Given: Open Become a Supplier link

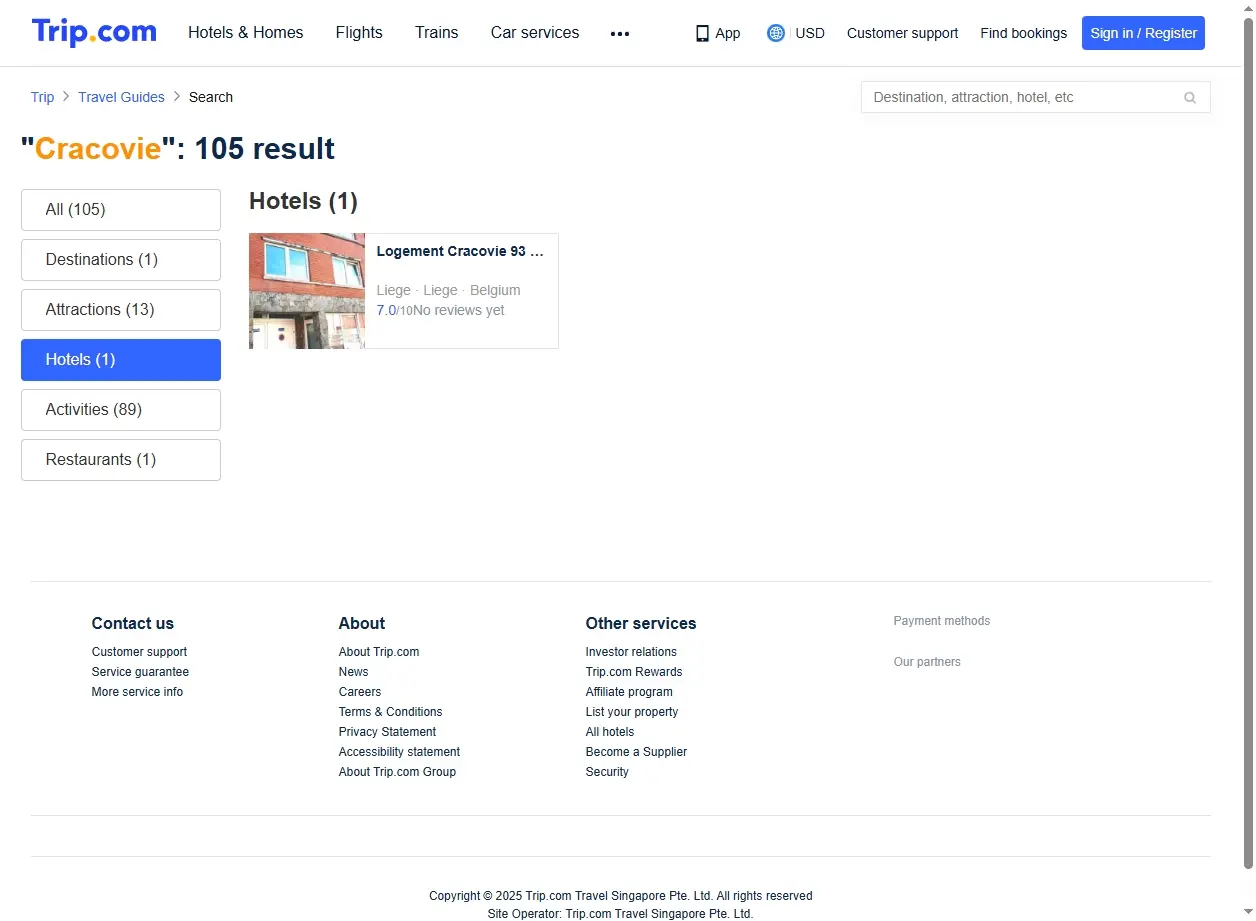Looking at the screenshot, I should (x=636, y=752).
